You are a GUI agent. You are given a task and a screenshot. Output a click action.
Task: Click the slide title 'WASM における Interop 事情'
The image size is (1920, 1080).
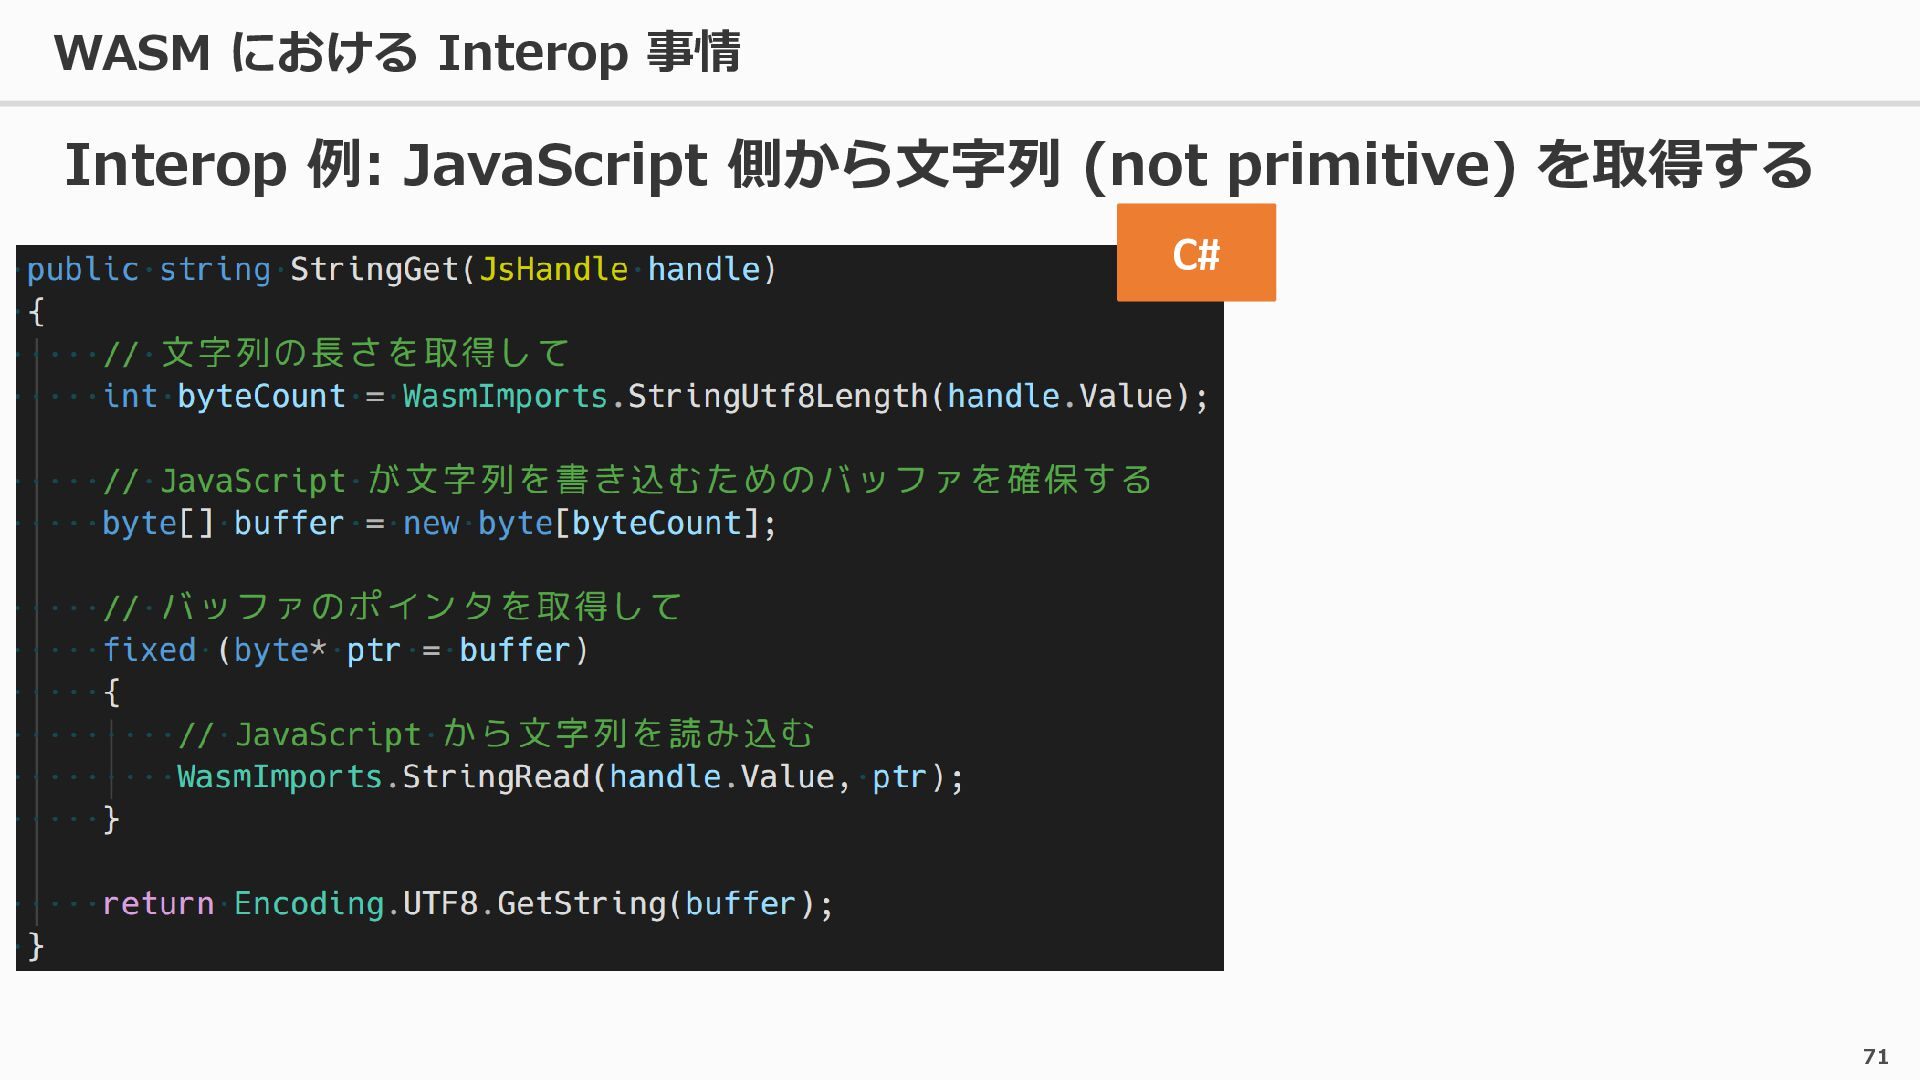pos(397,53)
